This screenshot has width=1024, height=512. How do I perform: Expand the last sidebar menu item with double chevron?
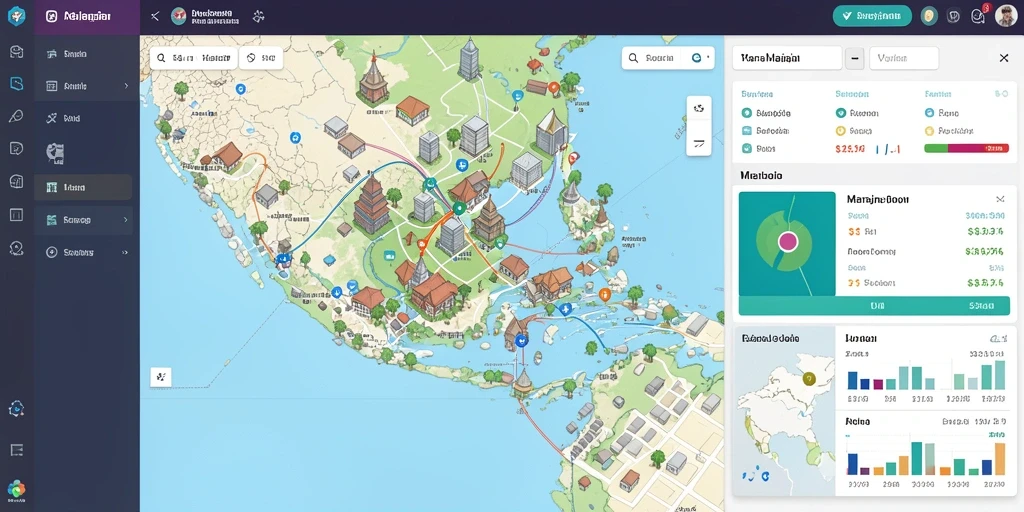tap(86, 252)
